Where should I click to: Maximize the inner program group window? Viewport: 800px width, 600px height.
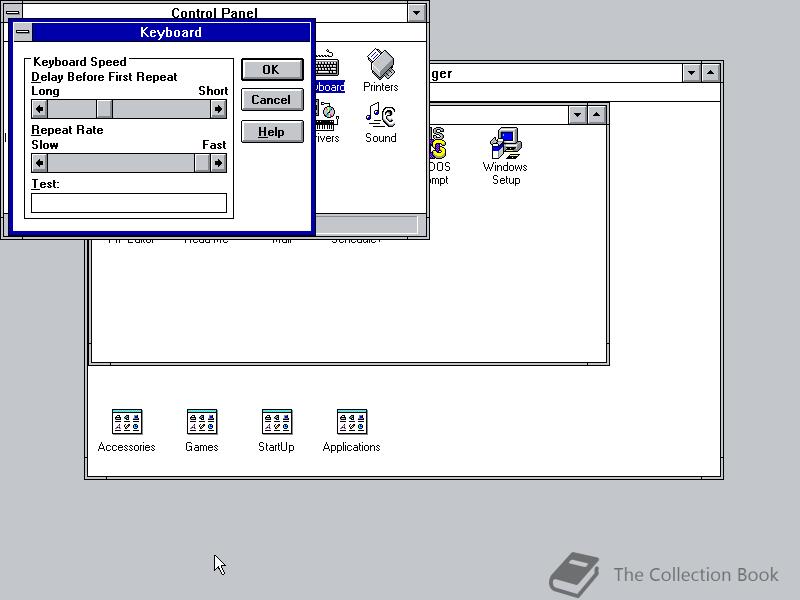click(596, 115)
